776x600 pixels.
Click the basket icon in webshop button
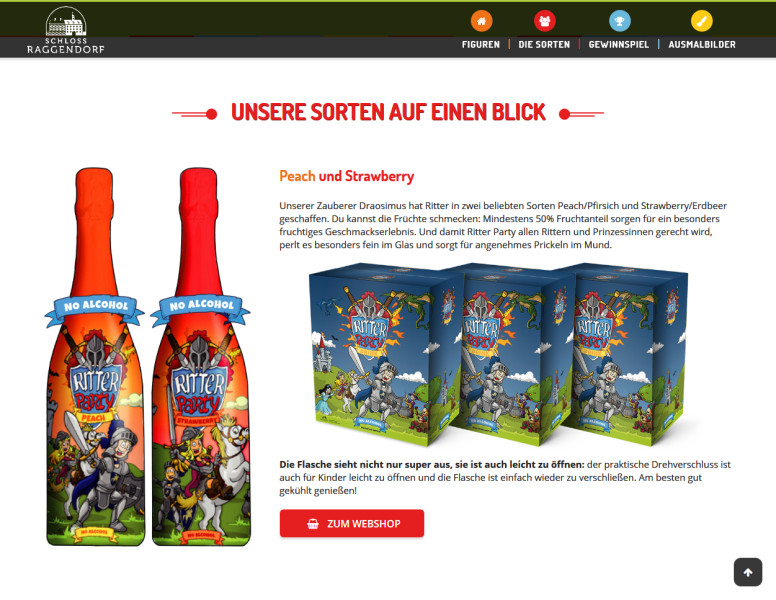(313, 524)
